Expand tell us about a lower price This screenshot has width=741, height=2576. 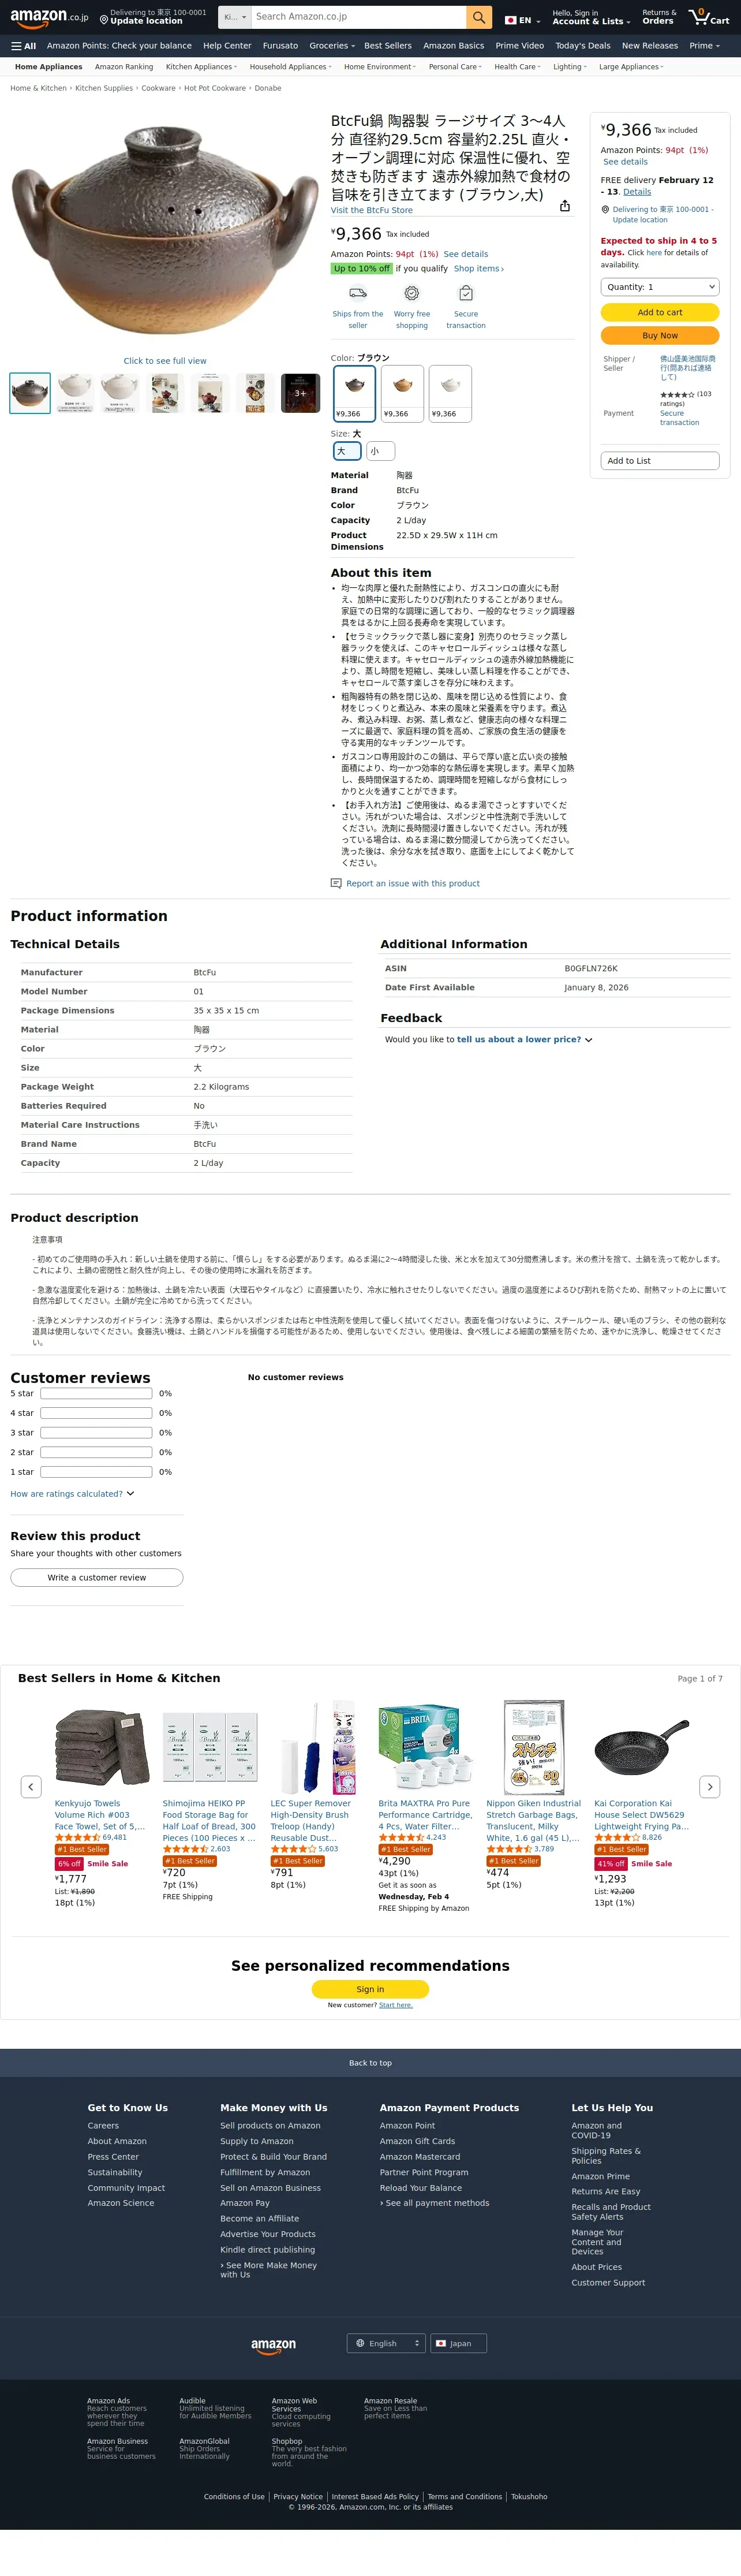tap(524, 1040)
